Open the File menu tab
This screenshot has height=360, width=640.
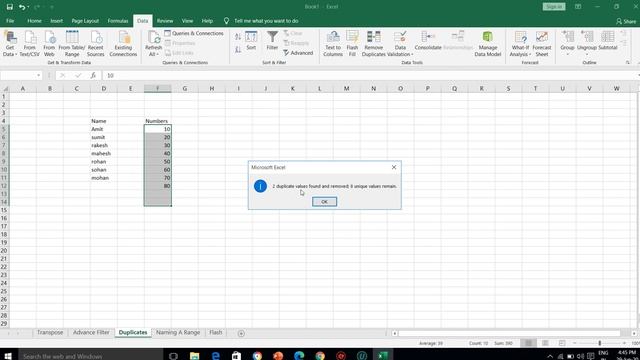pos(10,21)
